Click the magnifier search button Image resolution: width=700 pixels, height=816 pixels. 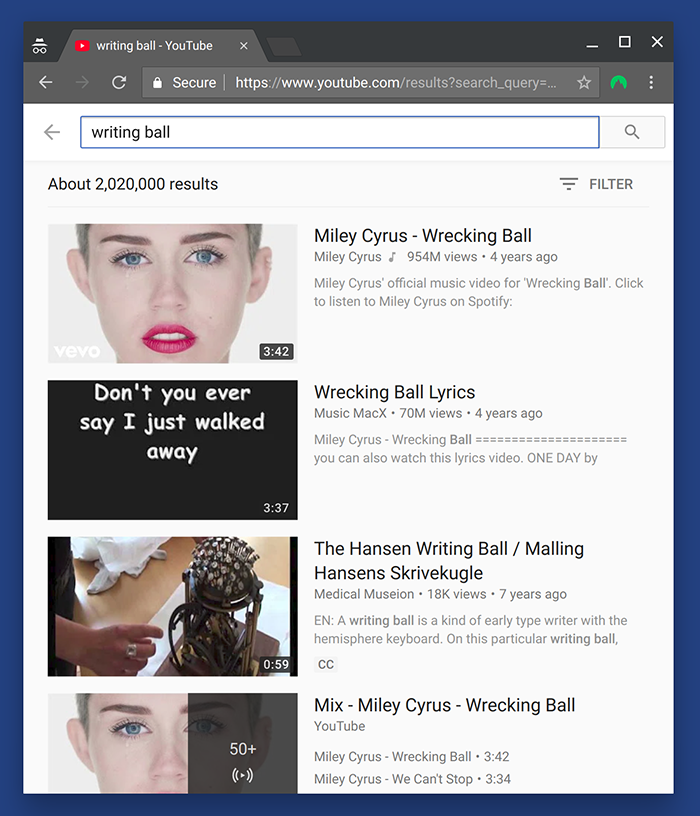(x=632, y=132)
